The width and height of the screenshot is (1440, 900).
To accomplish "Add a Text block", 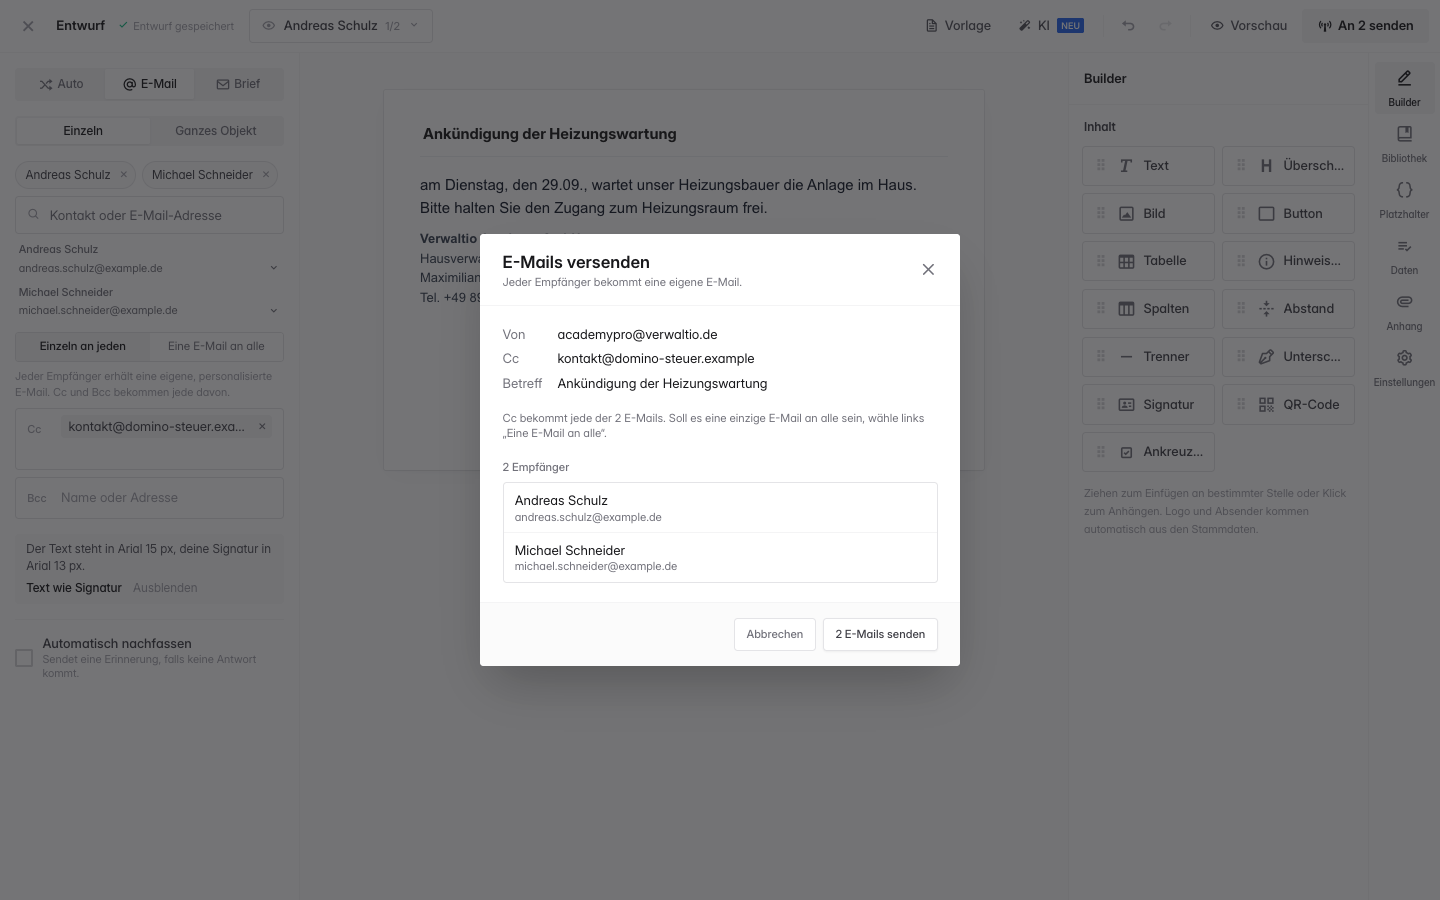I will (x=1148, y=166).
